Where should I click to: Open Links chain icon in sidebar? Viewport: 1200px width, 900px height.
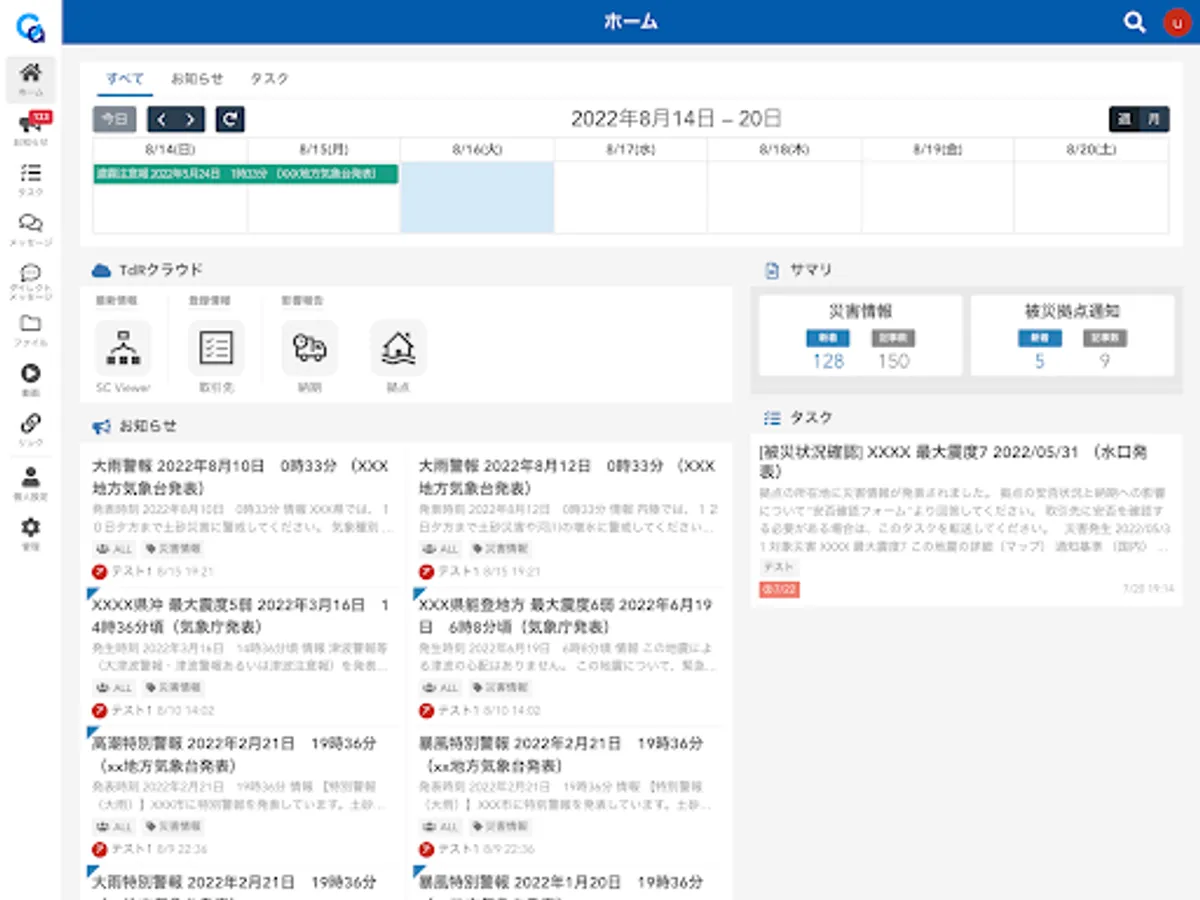pos(31,428)
